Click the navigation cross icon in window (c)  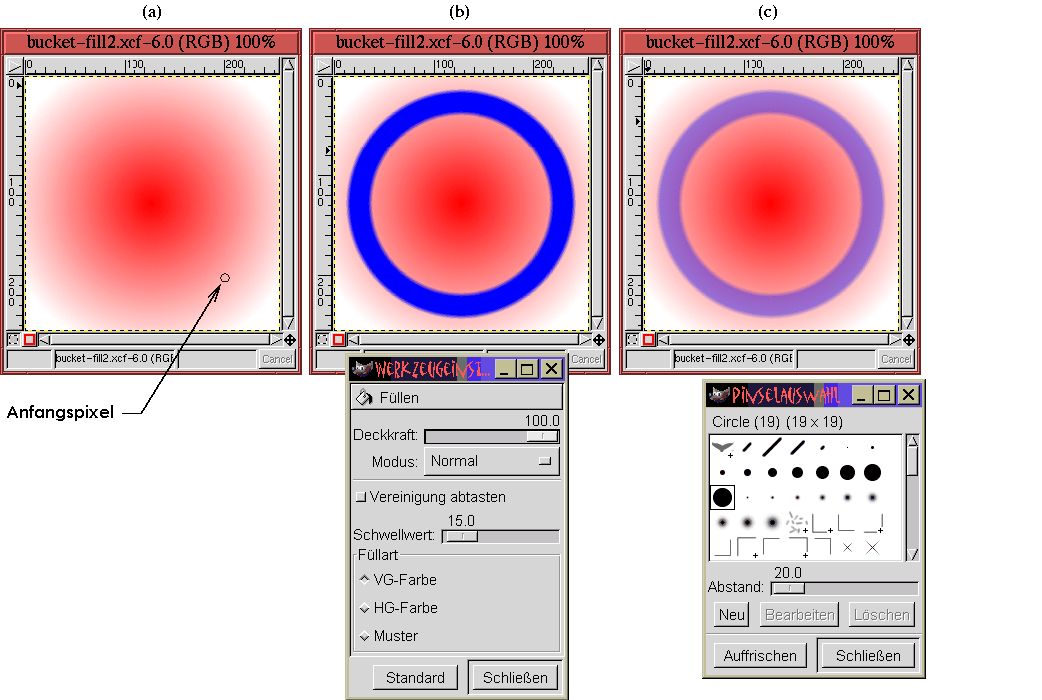tap(909, 340)
